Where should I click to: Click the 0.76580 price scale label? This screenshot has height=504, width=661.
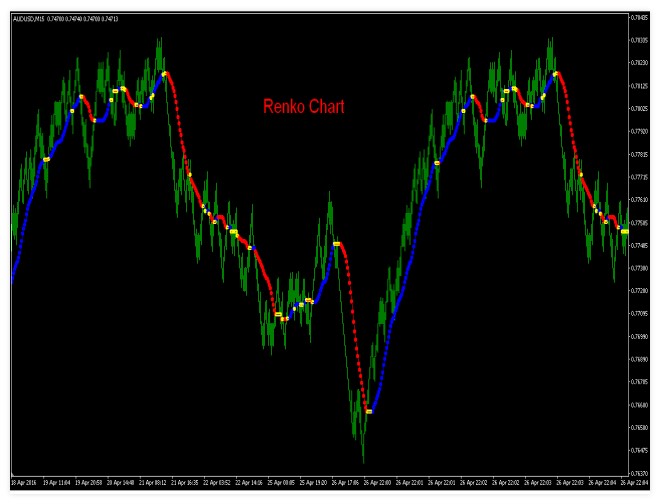click(x=640, y=428)
